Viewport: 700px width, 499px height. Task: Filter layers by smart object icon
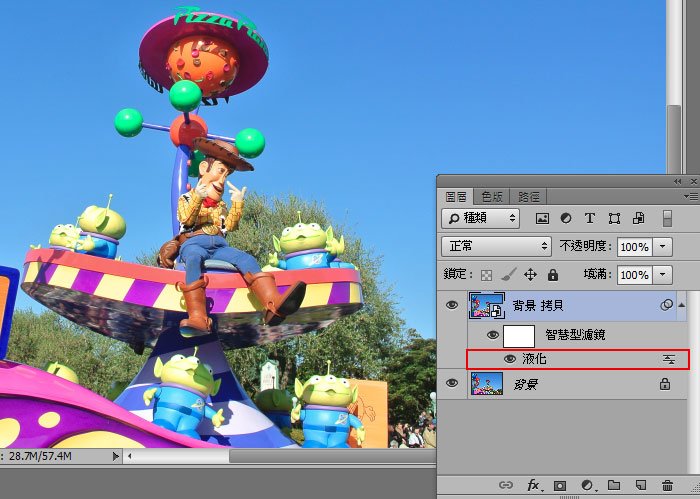638,218
